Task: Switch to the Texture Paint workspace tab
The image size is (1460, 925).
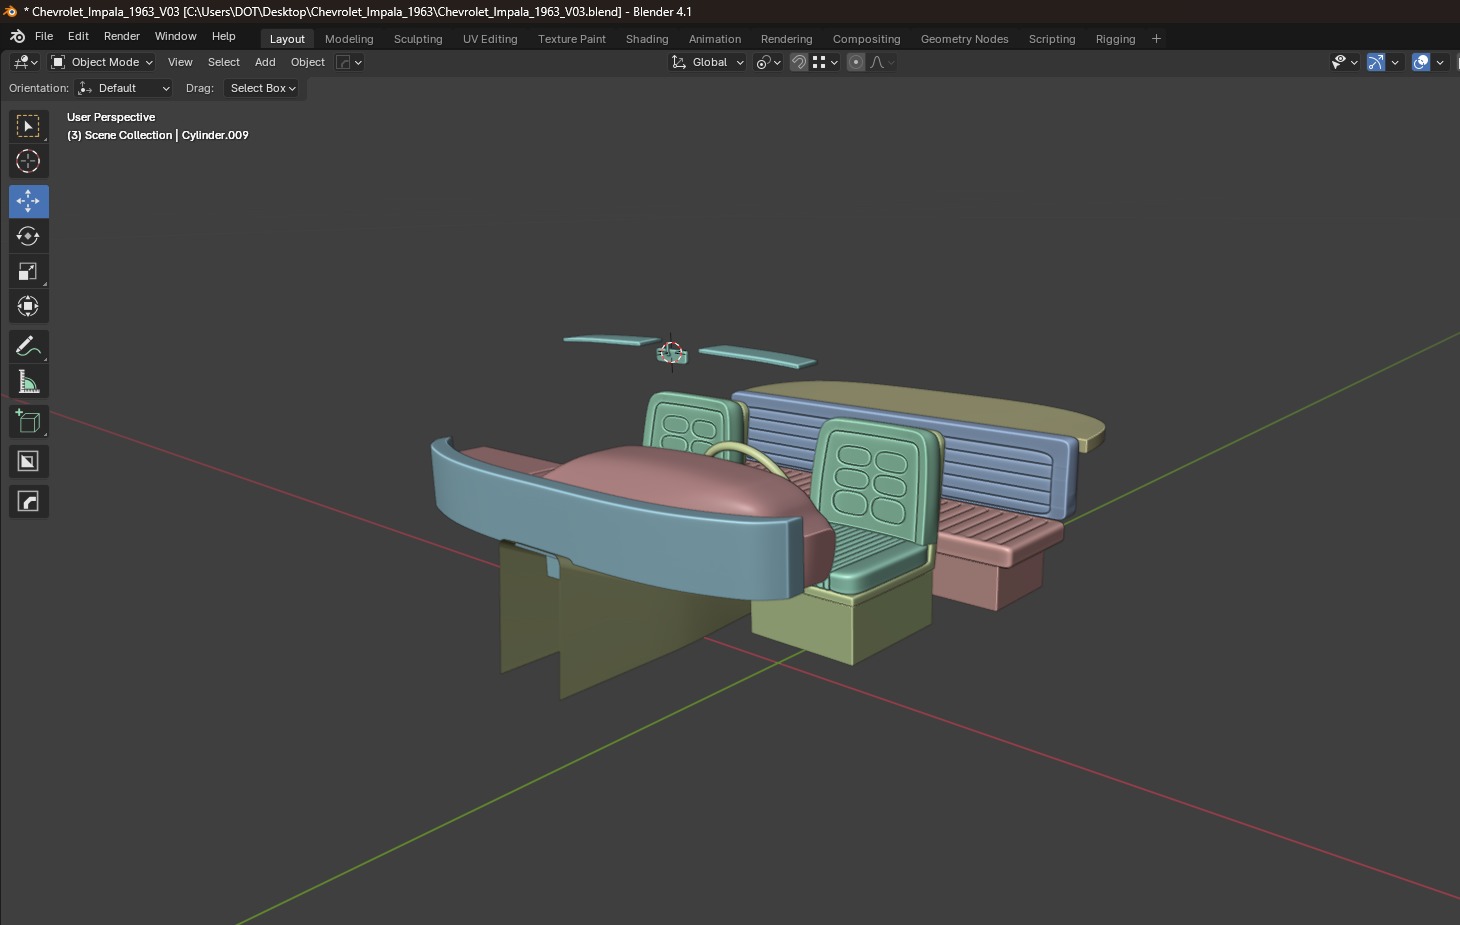Action: coord(572,39)
